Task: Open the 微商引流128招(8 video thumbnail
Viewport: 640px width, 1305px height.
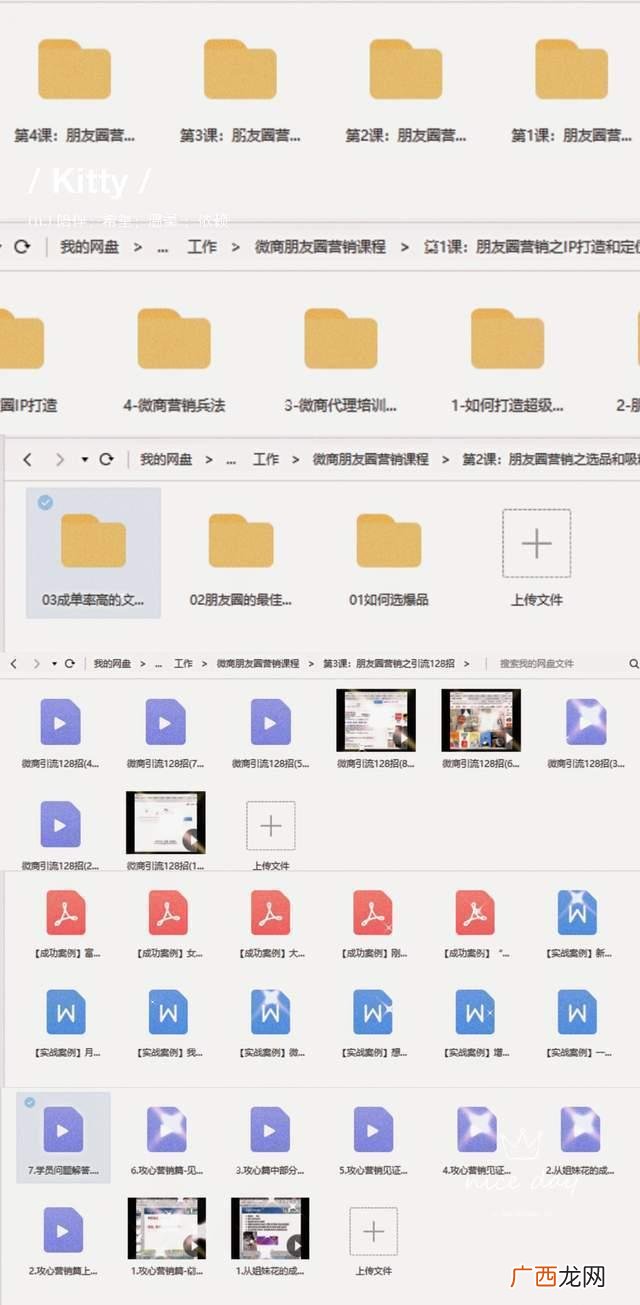Action: (376, 720)
